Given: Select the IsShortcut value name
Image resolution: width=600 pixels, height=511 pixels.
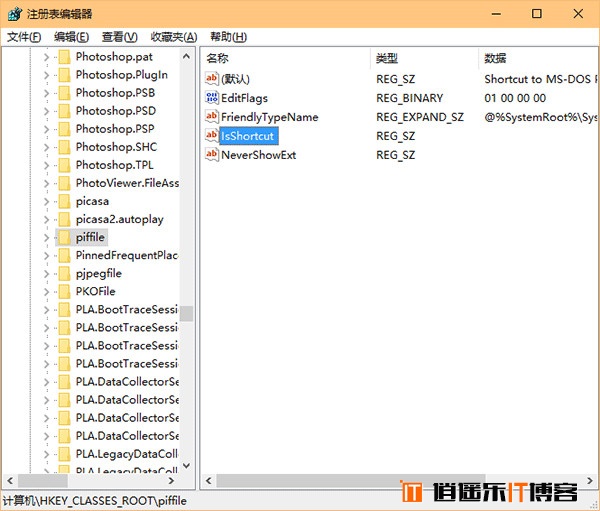Looking at the screenshot, I should click(x=248, y=136).
